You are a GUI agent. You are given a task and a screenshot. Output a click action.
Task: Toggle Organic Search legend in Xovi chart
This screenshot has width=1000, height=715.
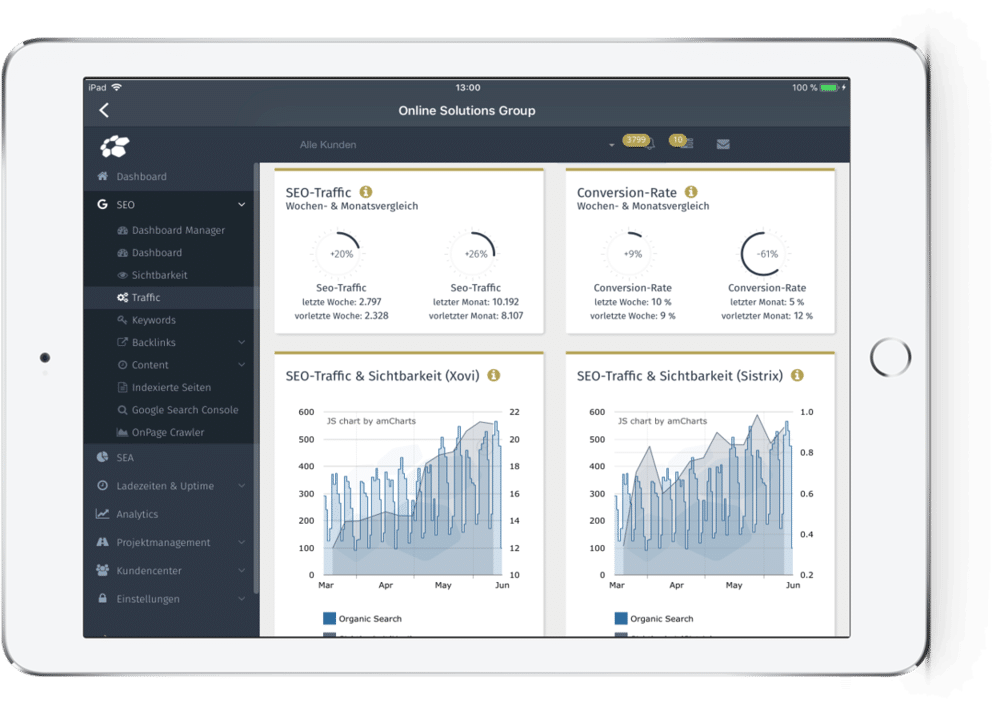click(x=362, y=619)
